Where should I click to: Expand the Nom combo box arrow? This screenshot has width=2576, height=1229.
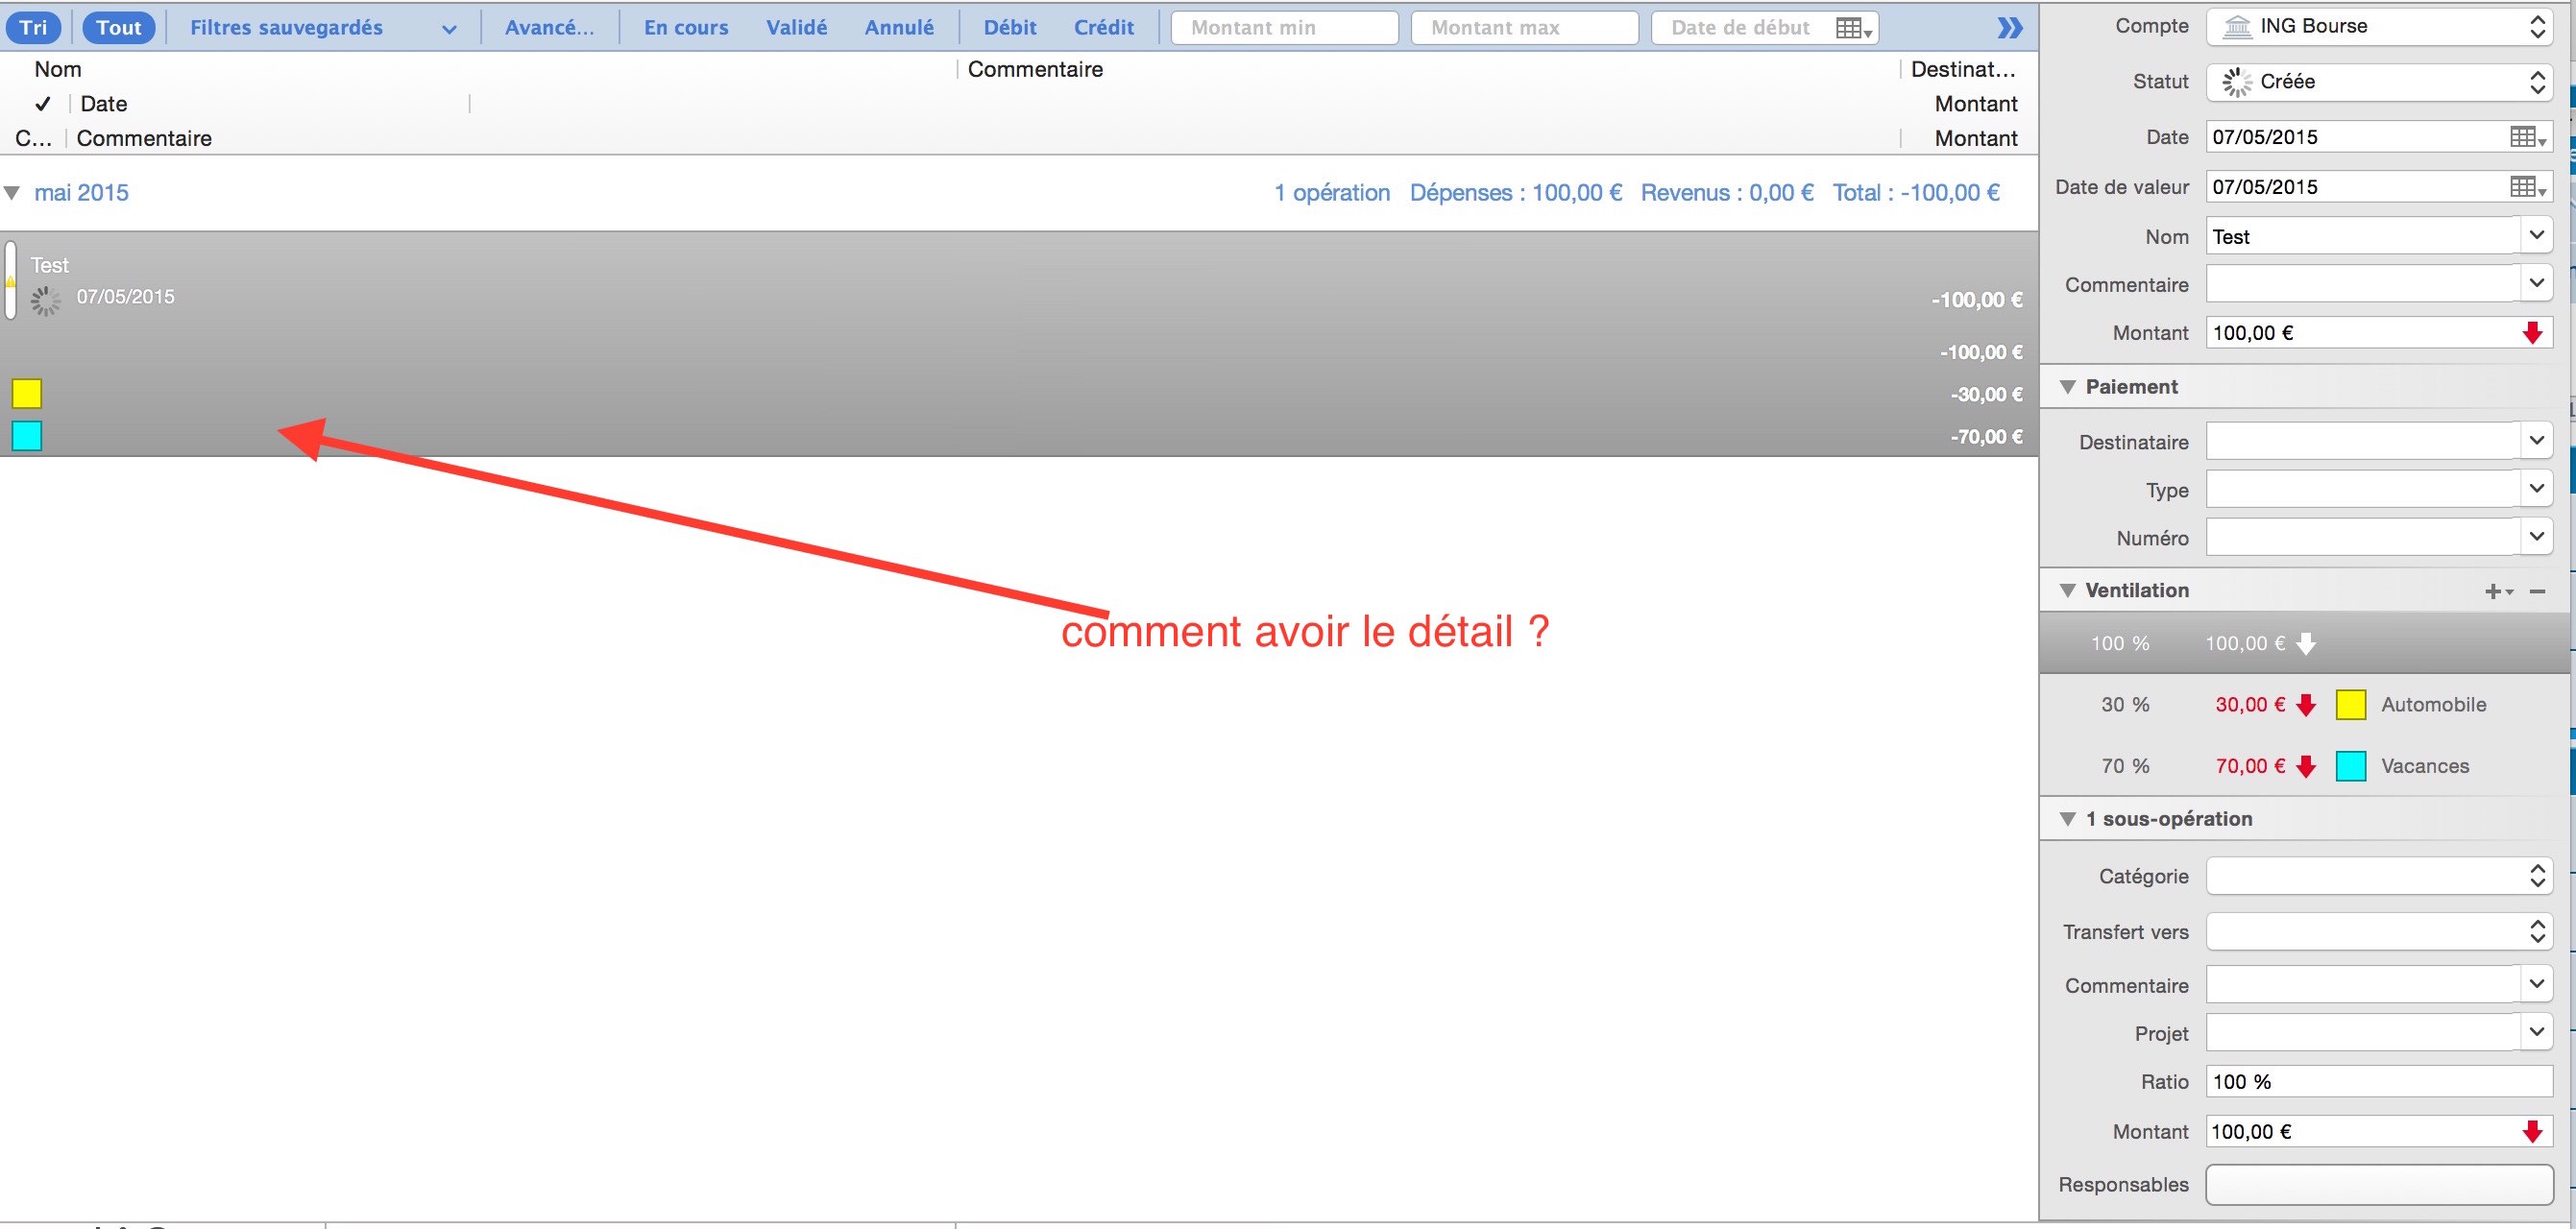pyautogui.click(x=2536, y=236)
